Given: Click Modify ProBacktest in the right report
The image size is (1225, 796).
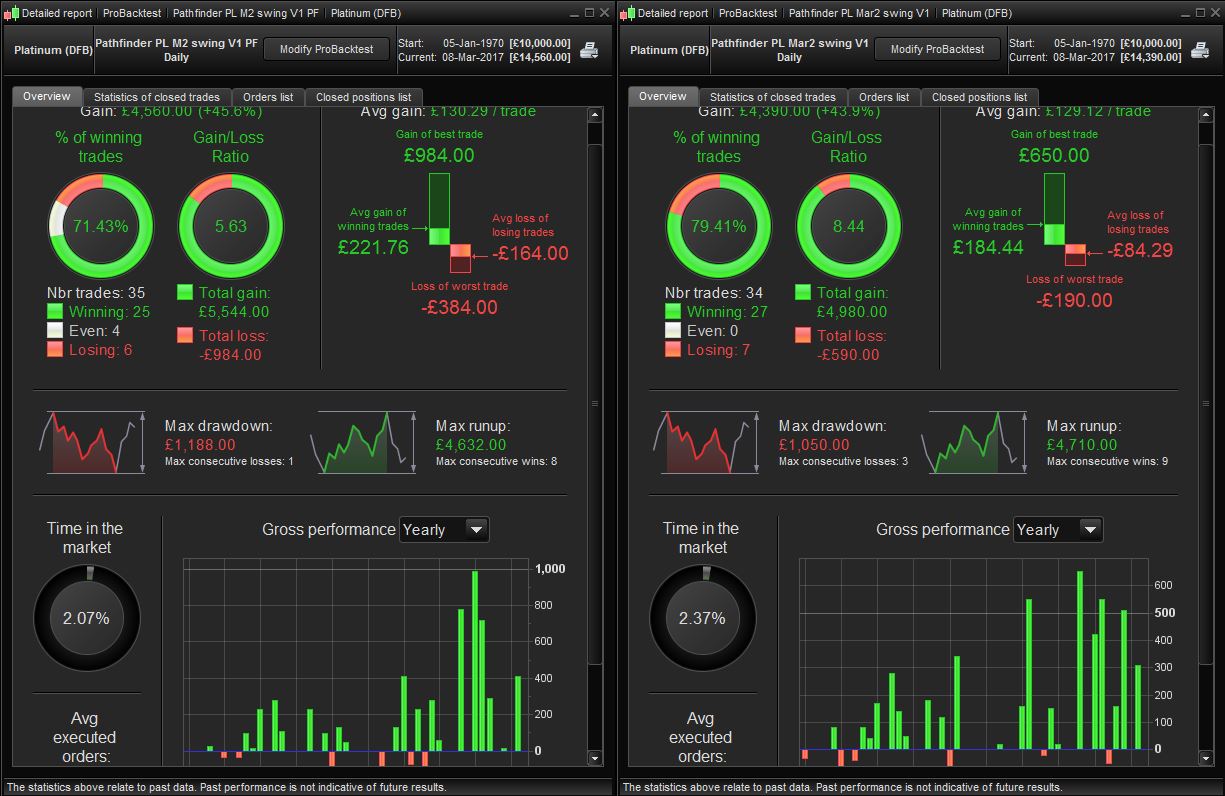Looking at the screenshot, I should point(938,49).
